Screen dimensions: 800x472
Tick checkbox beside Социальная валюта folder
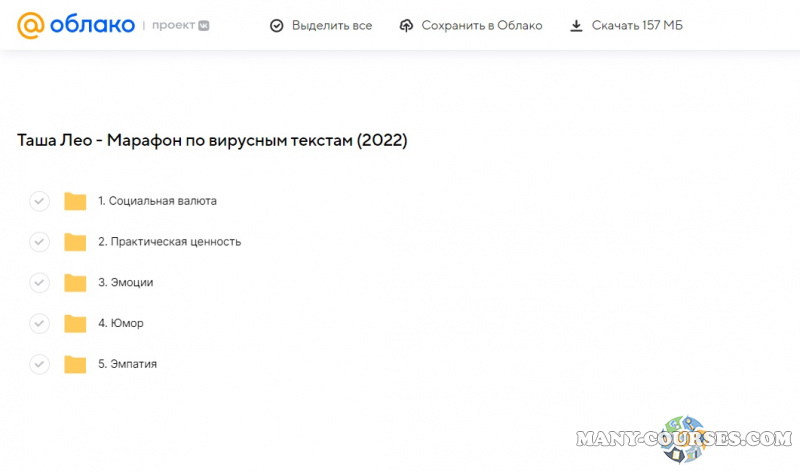[x=39, y=201]
